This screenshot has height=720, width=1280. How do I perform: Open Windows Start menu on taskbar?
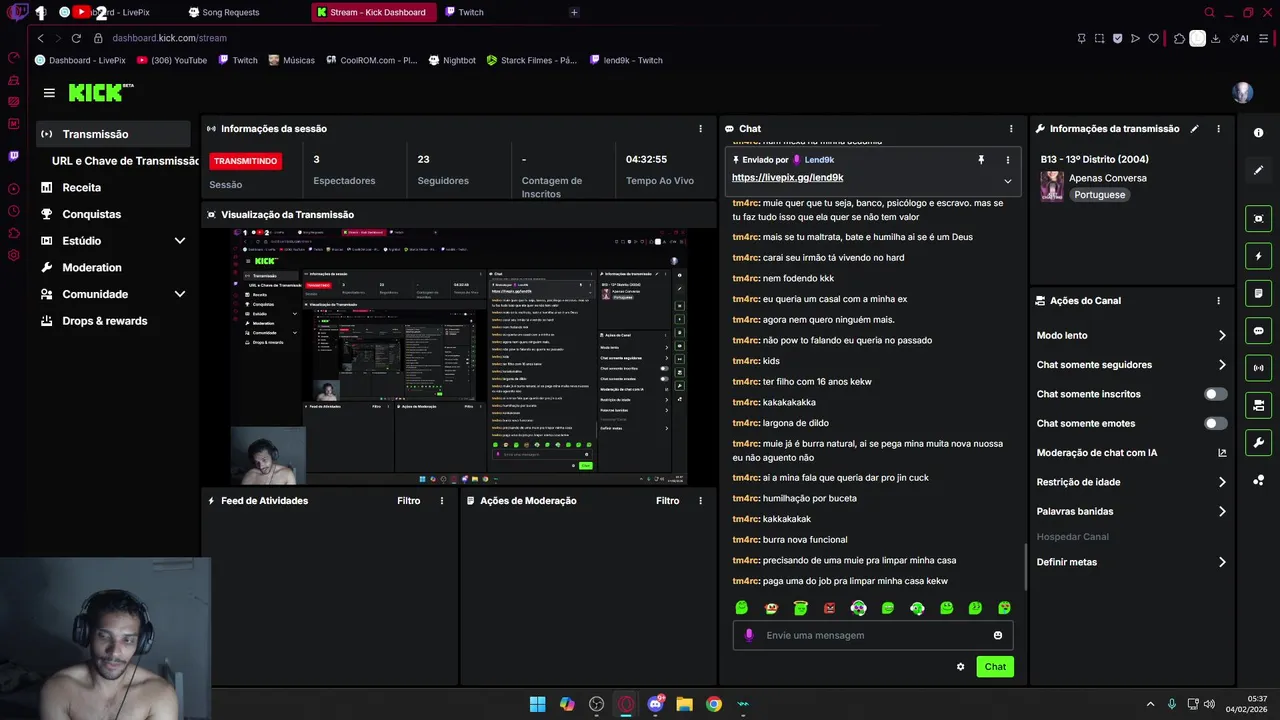click(x=537, y=704)
